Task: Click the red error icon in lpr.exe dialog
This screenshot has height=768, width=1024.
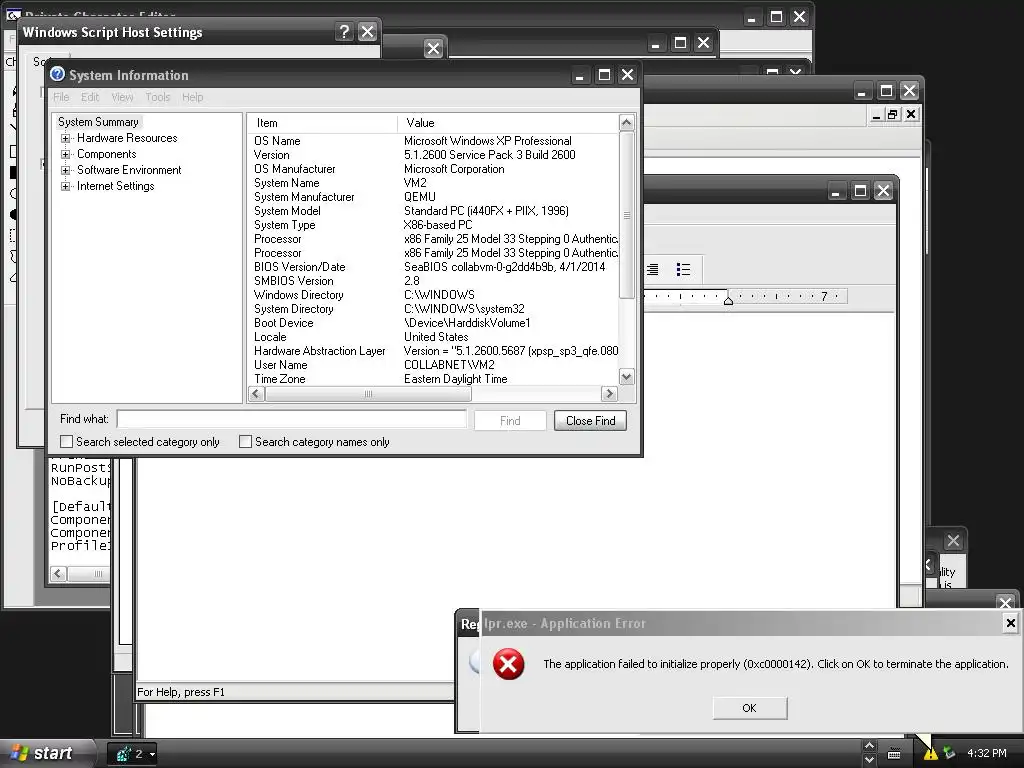Action: [x=509, y=665]
